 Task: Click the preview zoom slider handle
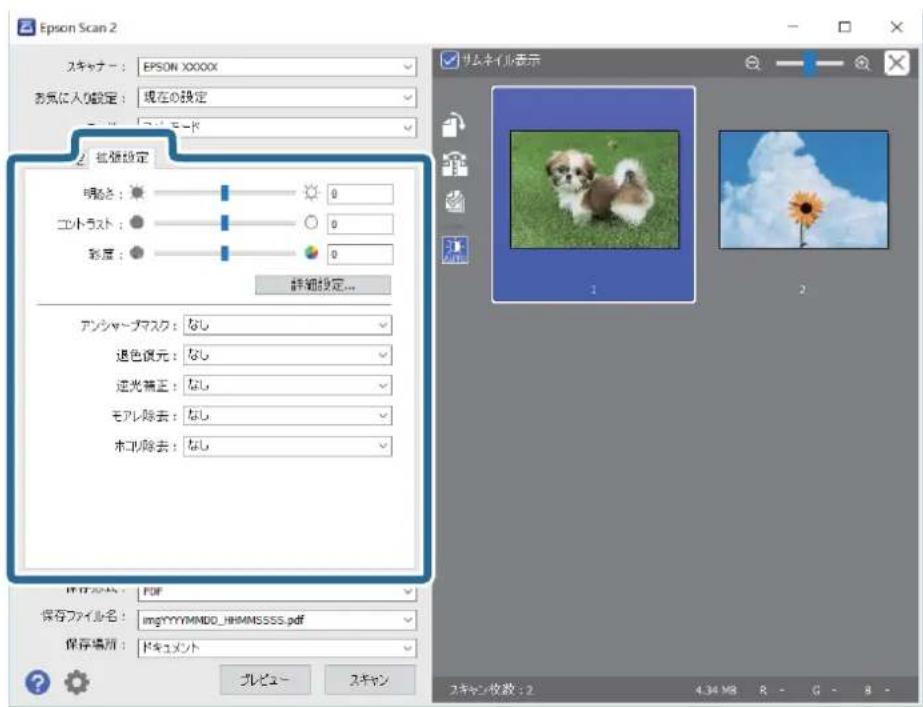pos(810,63)
